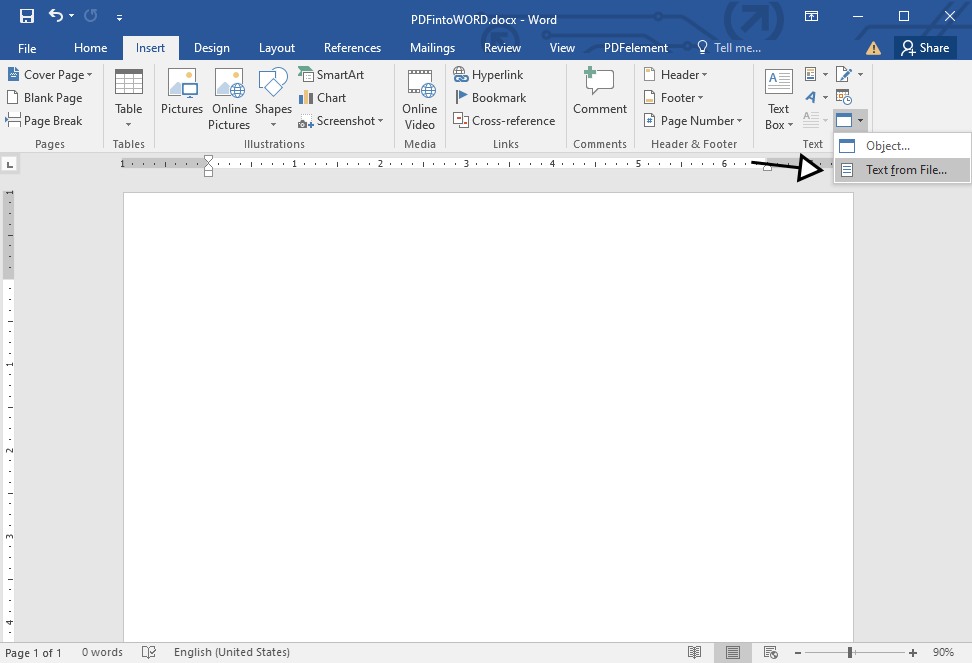Insert a Chart
The width and height of the screenshot is (972, 663).
click(x=325, y=97)
